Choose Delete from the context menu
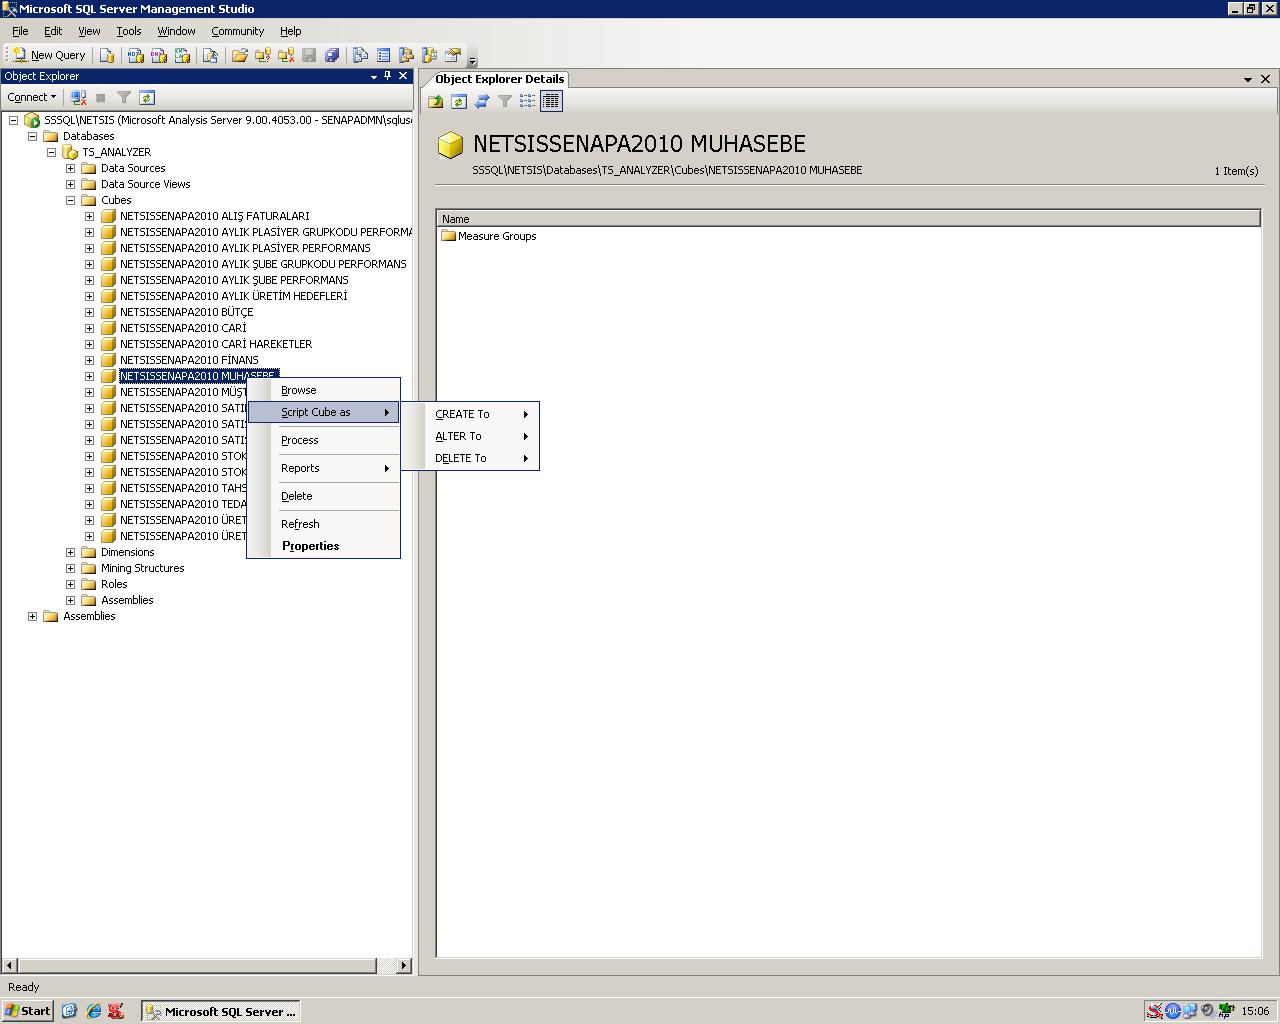Viewport: 1280px width, 1024px height. point(324,496)
